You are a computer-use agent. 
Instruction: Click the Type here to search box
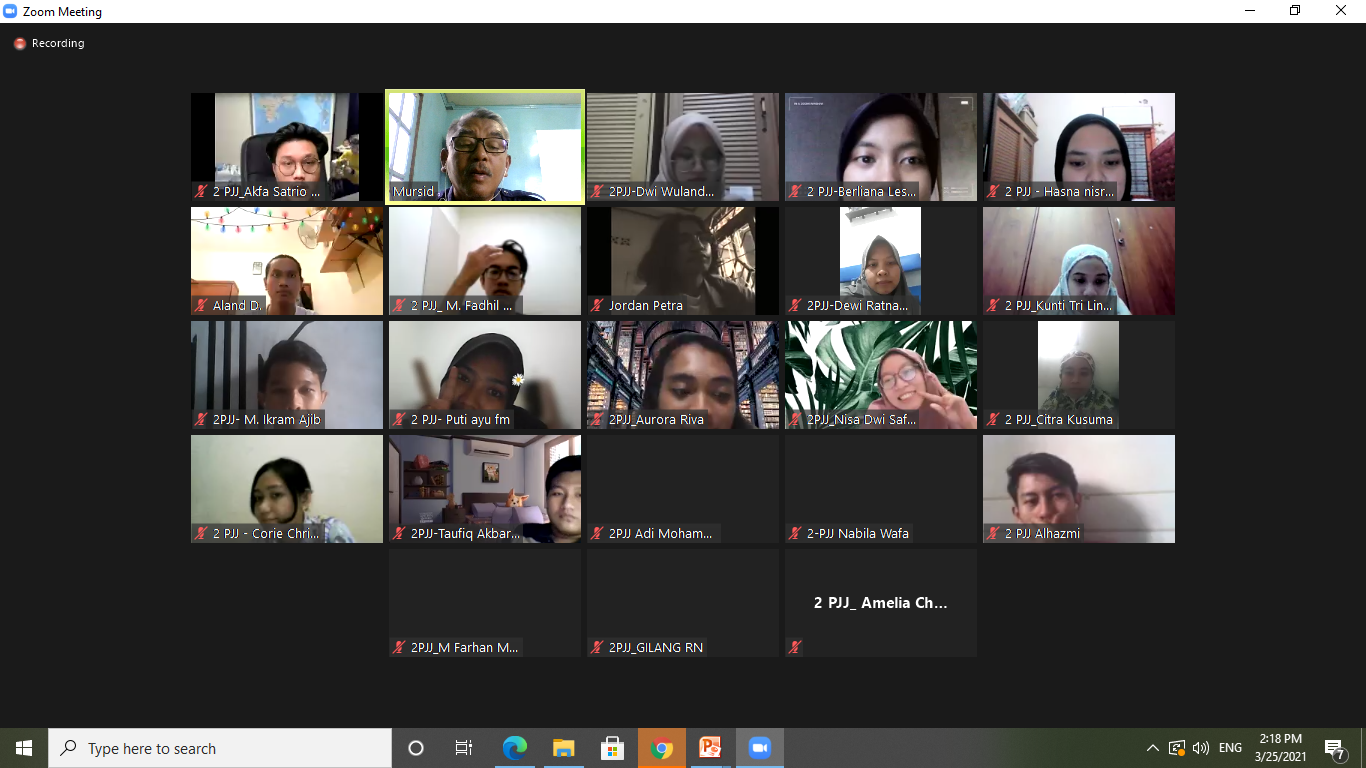[220, 748]
